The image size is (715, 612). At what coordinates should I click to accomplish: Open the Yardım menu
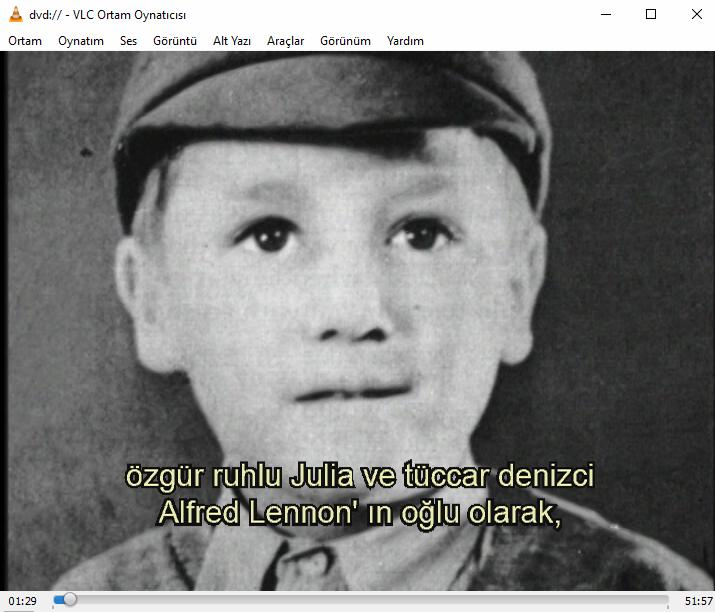405,41
